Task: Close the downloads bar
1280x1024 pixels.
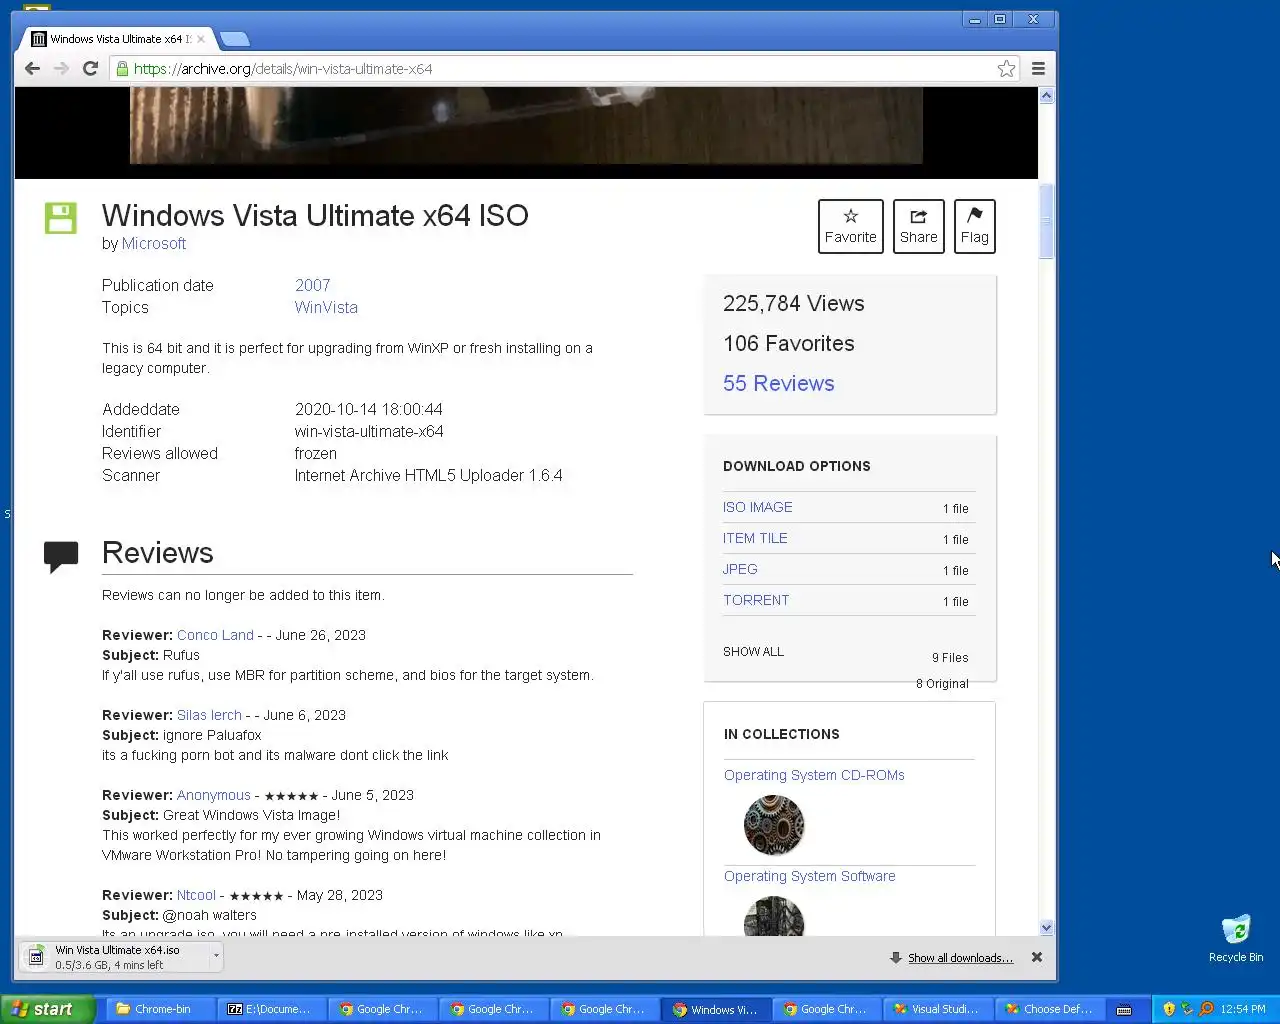Action: click(1037, 957)
